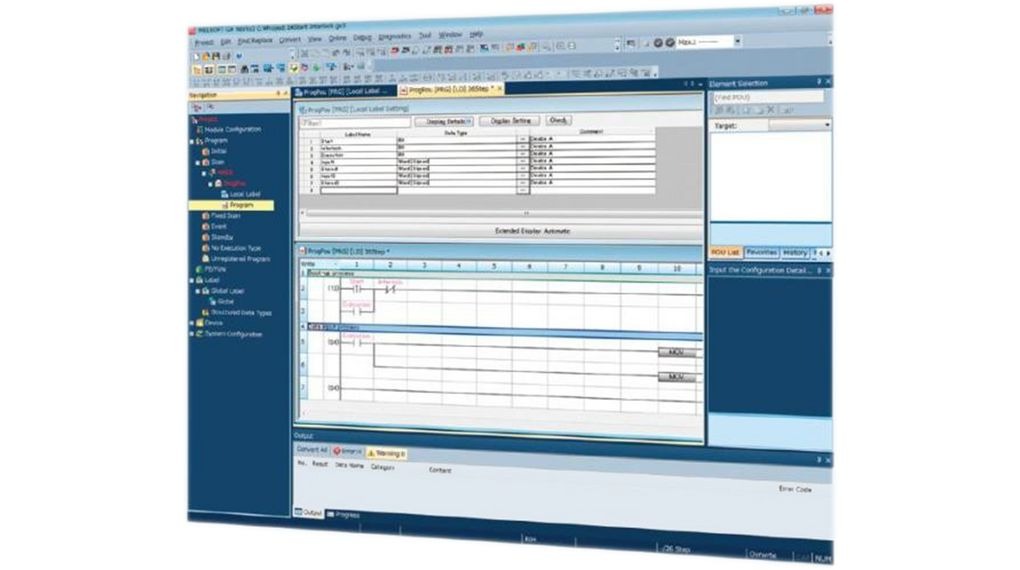Collapse the Global Label tree node
The width and height of the screenshot is (1020, 570).
click(198, 291)
